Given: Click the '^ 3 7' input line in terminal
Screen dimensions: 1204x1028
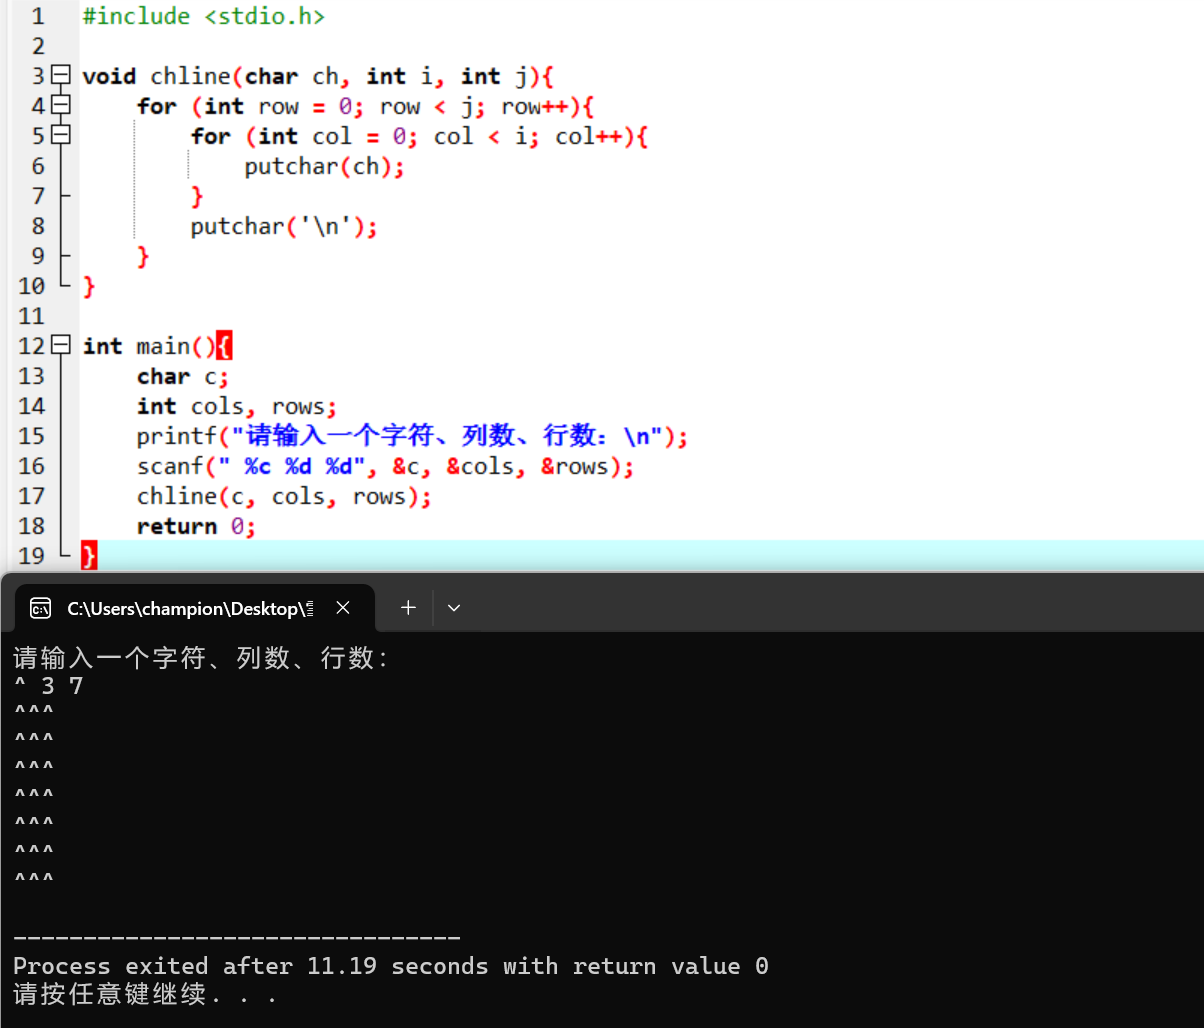Looking at the screenshot, I should 48,686.
